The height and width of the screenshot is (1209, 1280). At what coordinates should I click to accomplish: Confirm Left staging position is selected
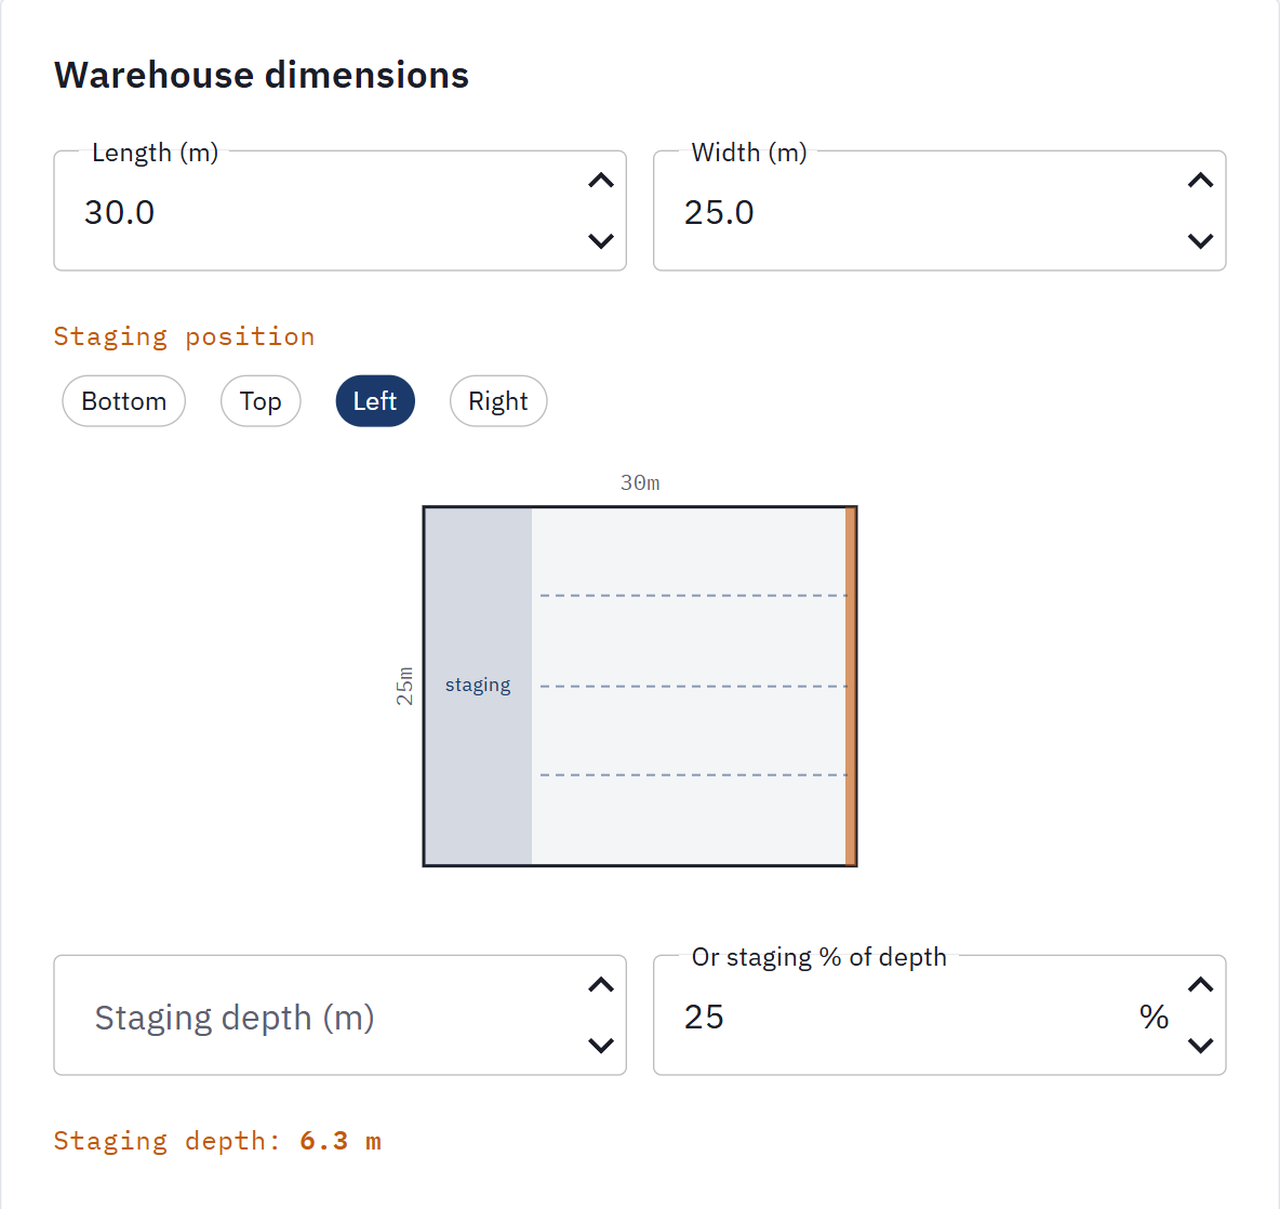pos(374,401)
